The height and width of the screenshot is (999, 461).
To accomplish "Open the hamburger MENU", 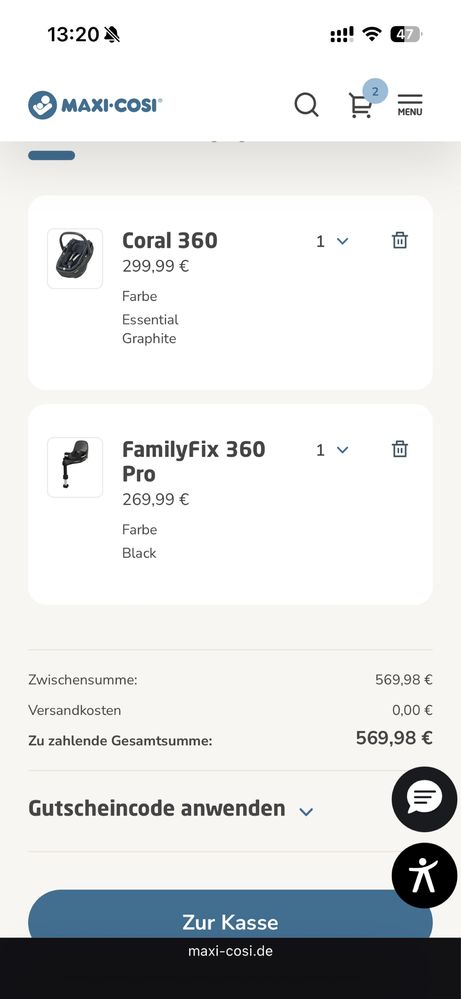I will pyautogui.click(x=410, y=105).
